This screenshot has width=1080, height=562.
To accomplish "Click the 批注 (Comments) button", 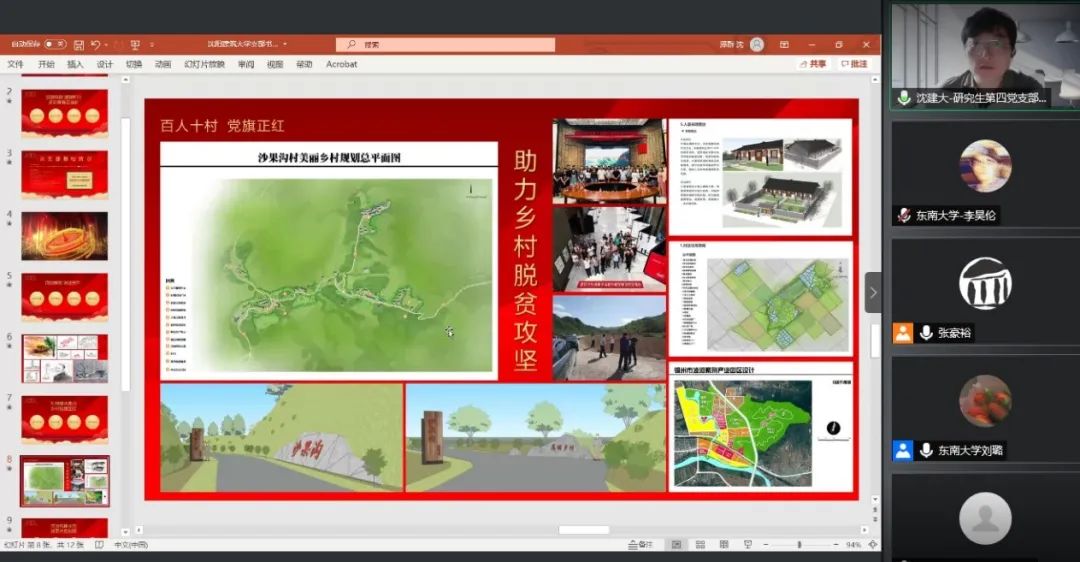I will pyautogui.click(x=854, y=64).
